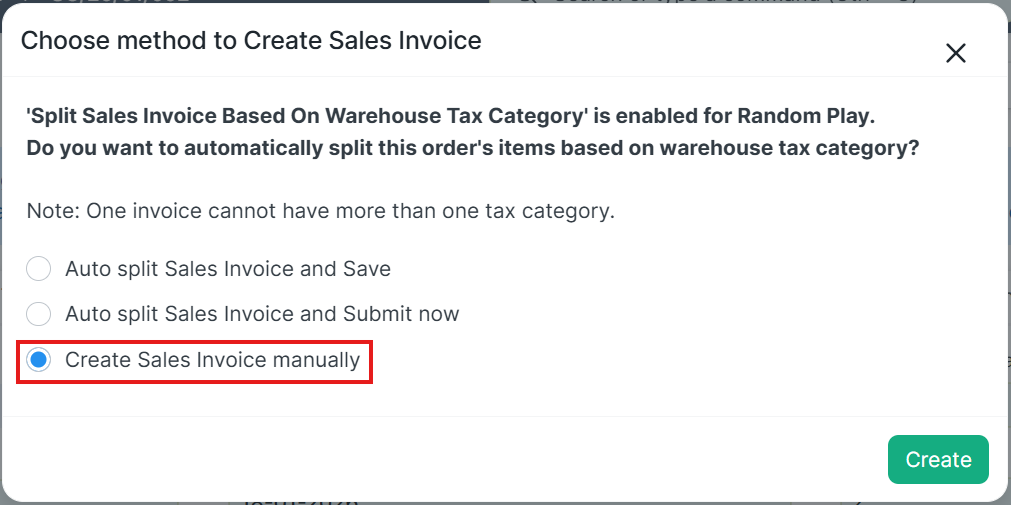The height and width of the screenshot is (505, 1011).
Task: Select the Create Sales Invoice manually radio
Action: [39, 360]
